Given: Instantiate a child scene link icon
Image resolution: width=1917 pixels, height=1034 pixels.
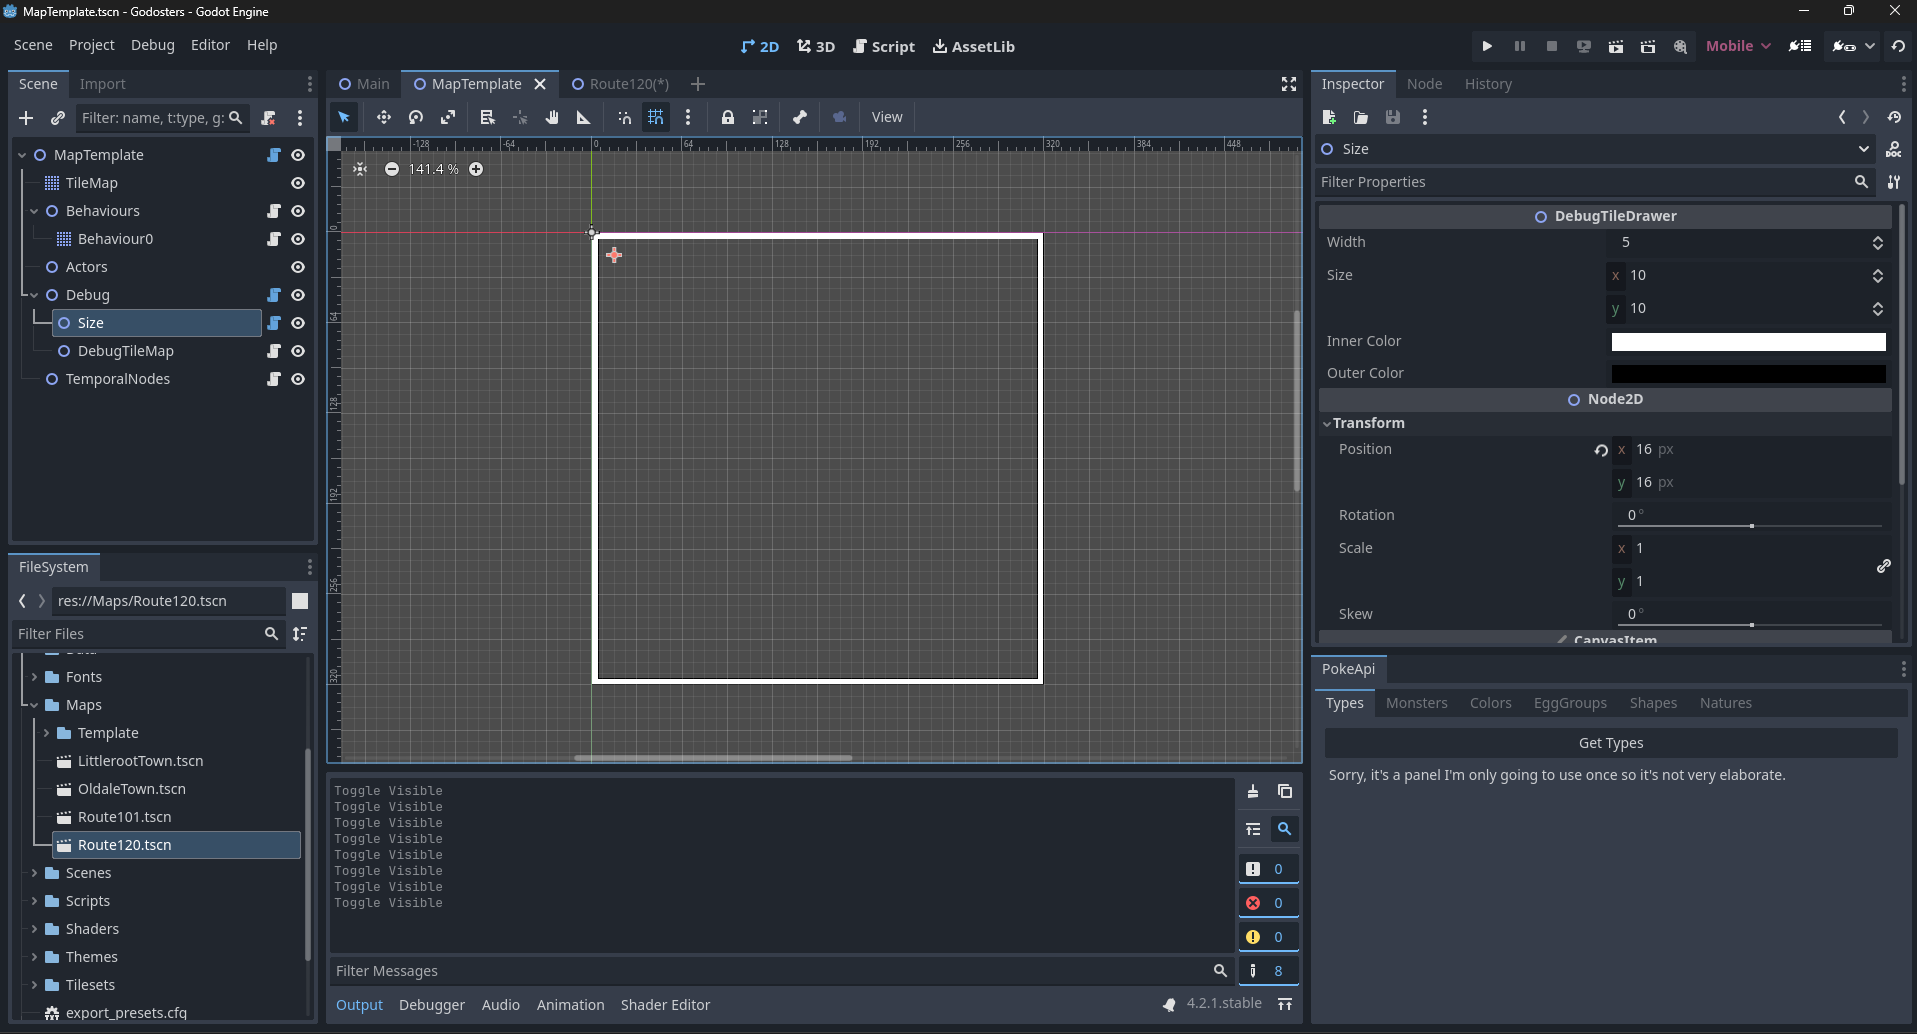Looking at the screenshot, I should 58,118.
